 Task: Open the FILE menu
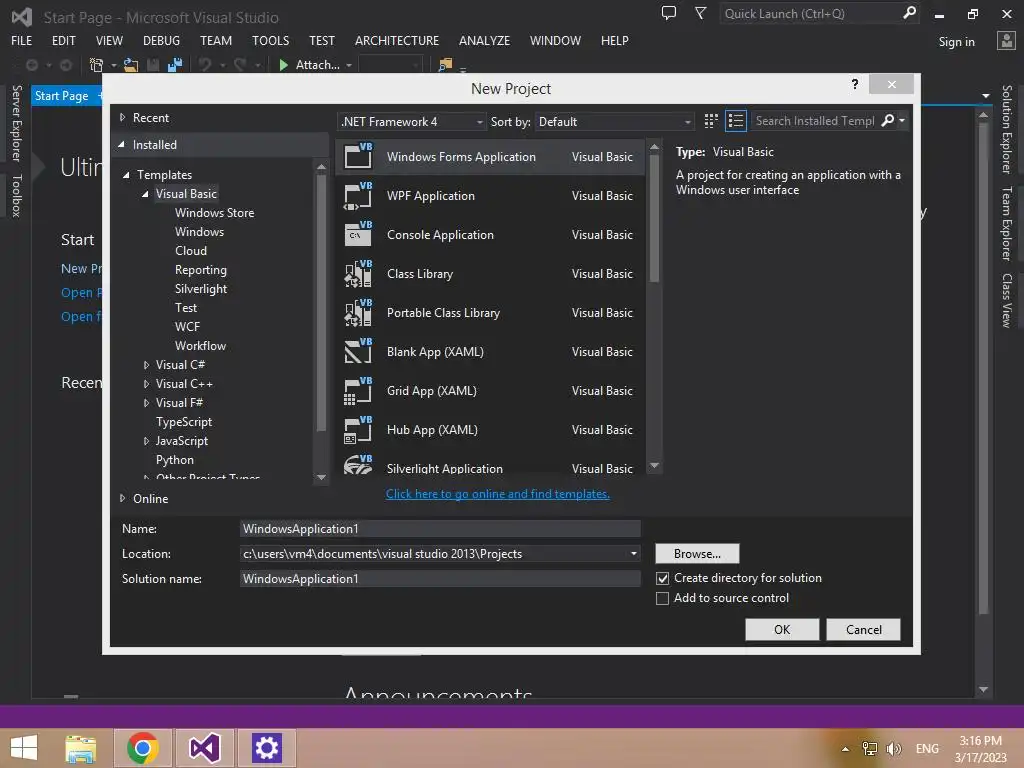point(22,40)
